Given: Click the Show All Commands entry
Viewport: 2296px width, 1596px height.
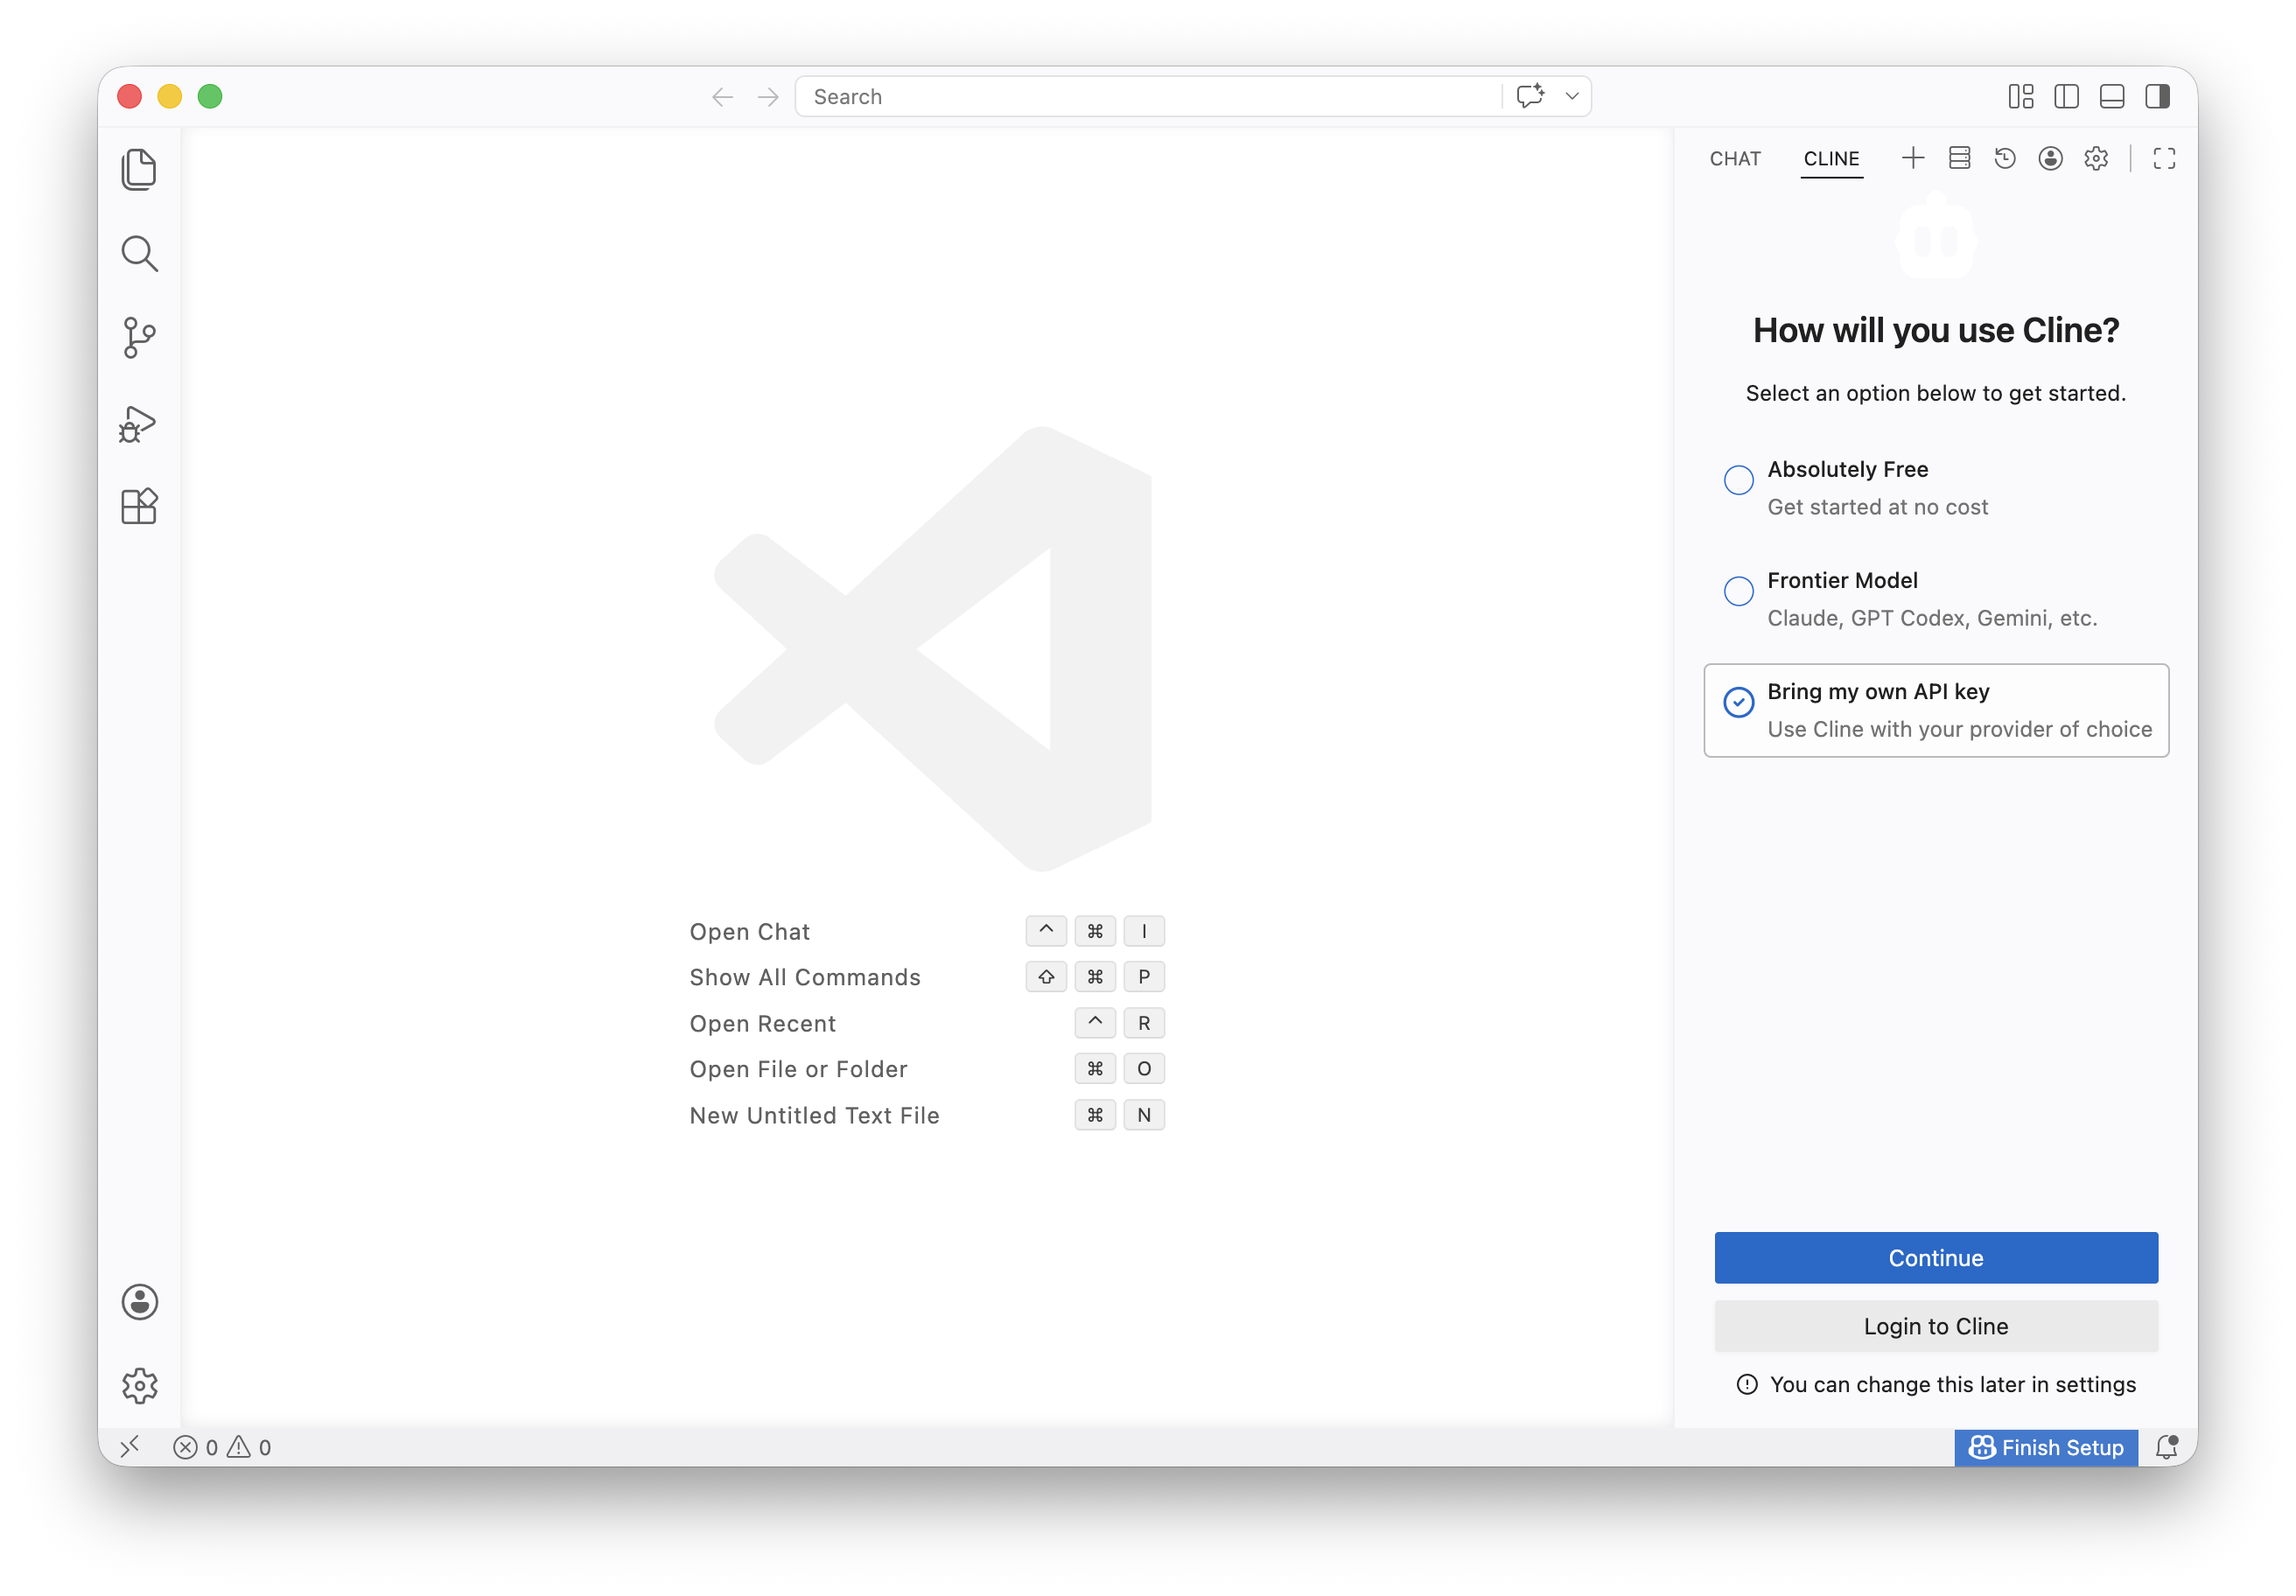Looking at the screenshot, I should [926, 977].
